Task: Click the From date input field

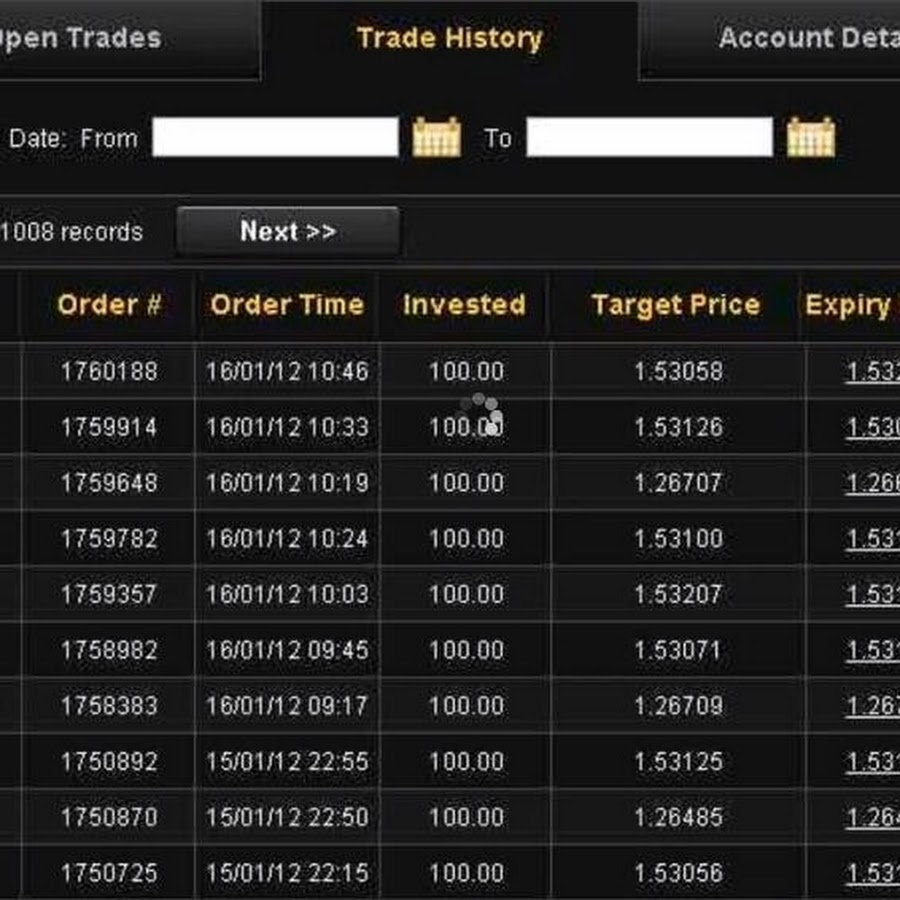Action: tap(275, 138)
